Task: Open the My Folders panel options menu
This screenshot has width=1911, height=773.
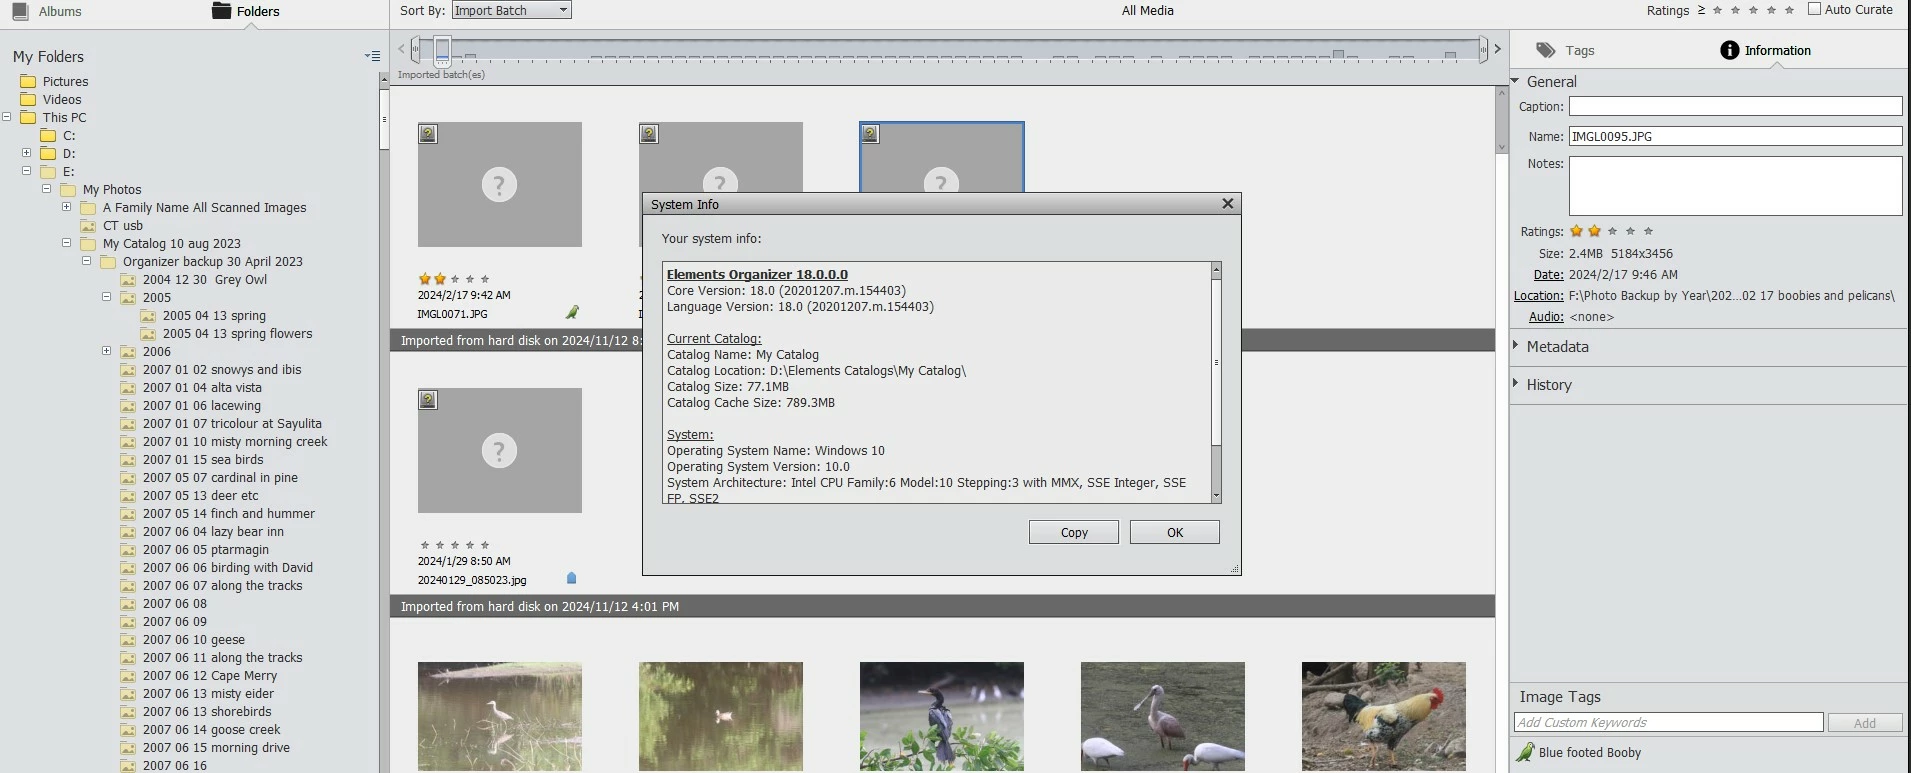Action: click(x=372, y=56)
